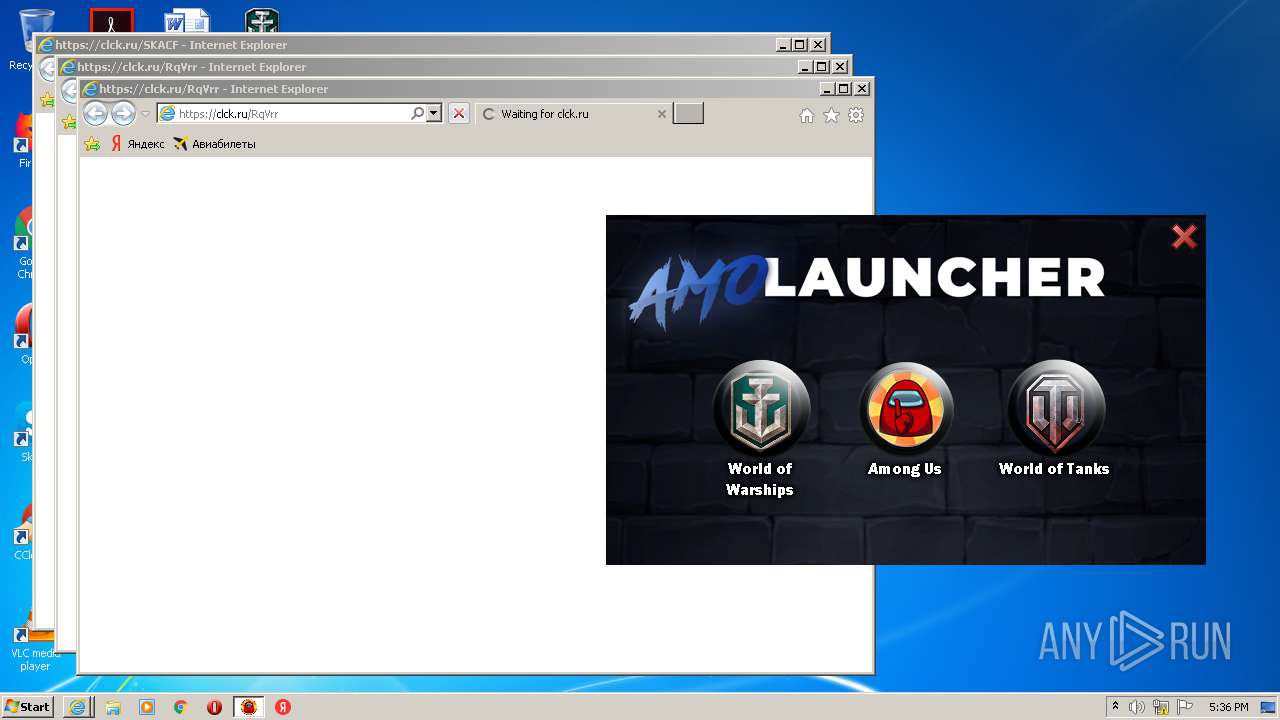Screen dimensions: 1280x720
Task: Open Google Chrome from the taskbar
Action: (x=181, y=707)
